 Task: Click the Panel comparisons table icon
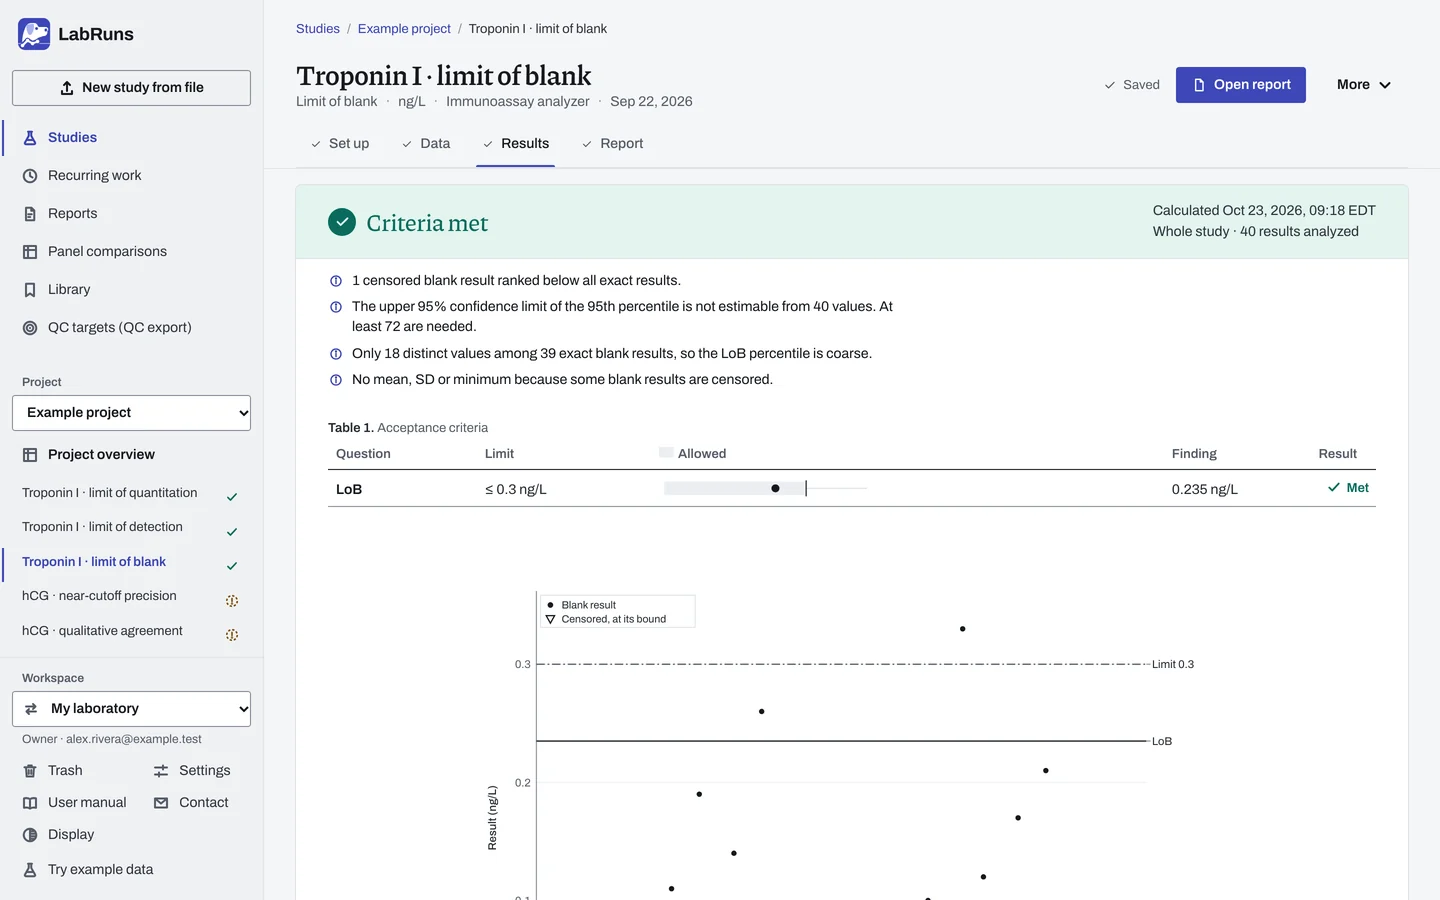pos(30,252)
